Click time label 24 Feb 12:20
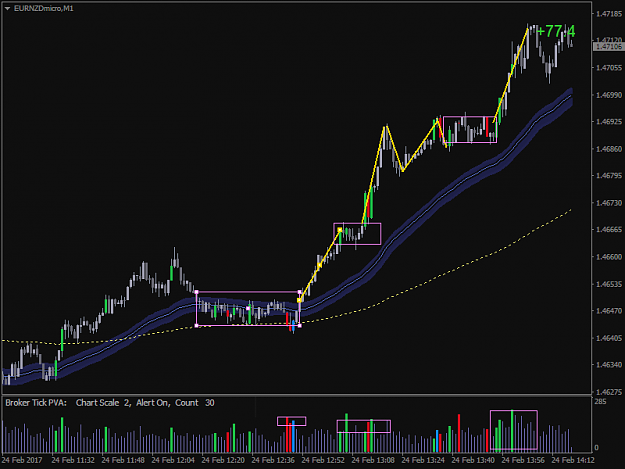 pyautogui.click(x=223, y=460)
